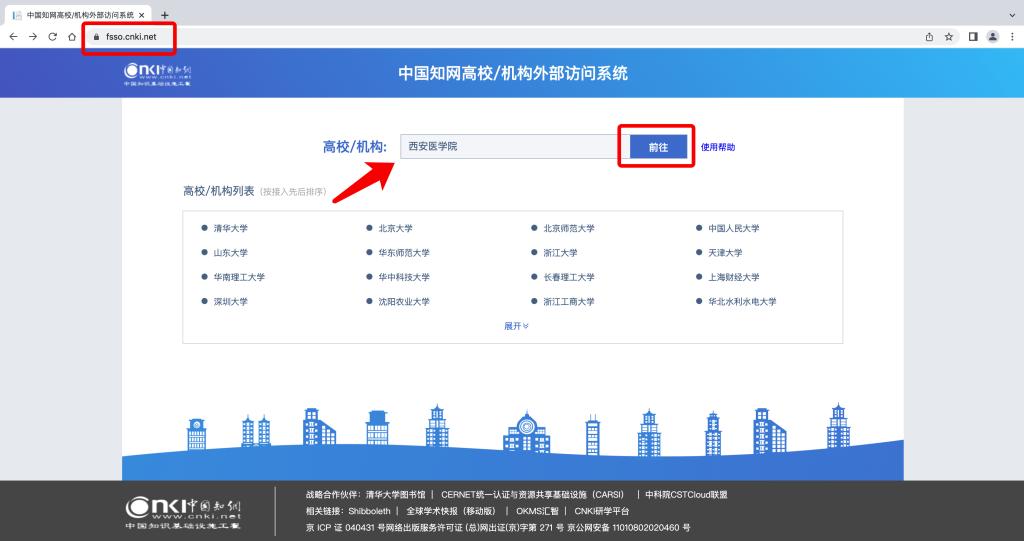Click the fsso.cnki.net address bar URL
Image resolution: width=1024 pixels, height=541 pixels.
click(x=131, y=37)
